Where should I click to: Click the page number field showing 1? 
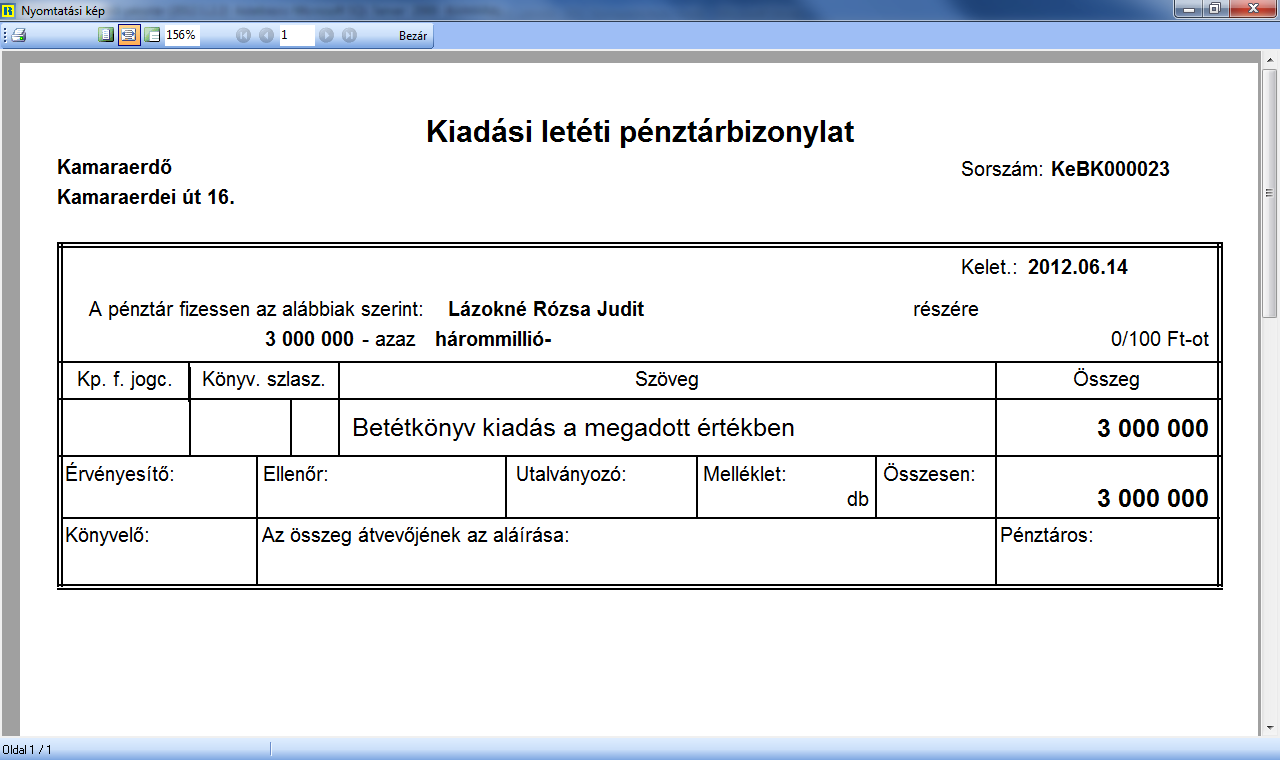pyautogui.click(x=297, y=35)
